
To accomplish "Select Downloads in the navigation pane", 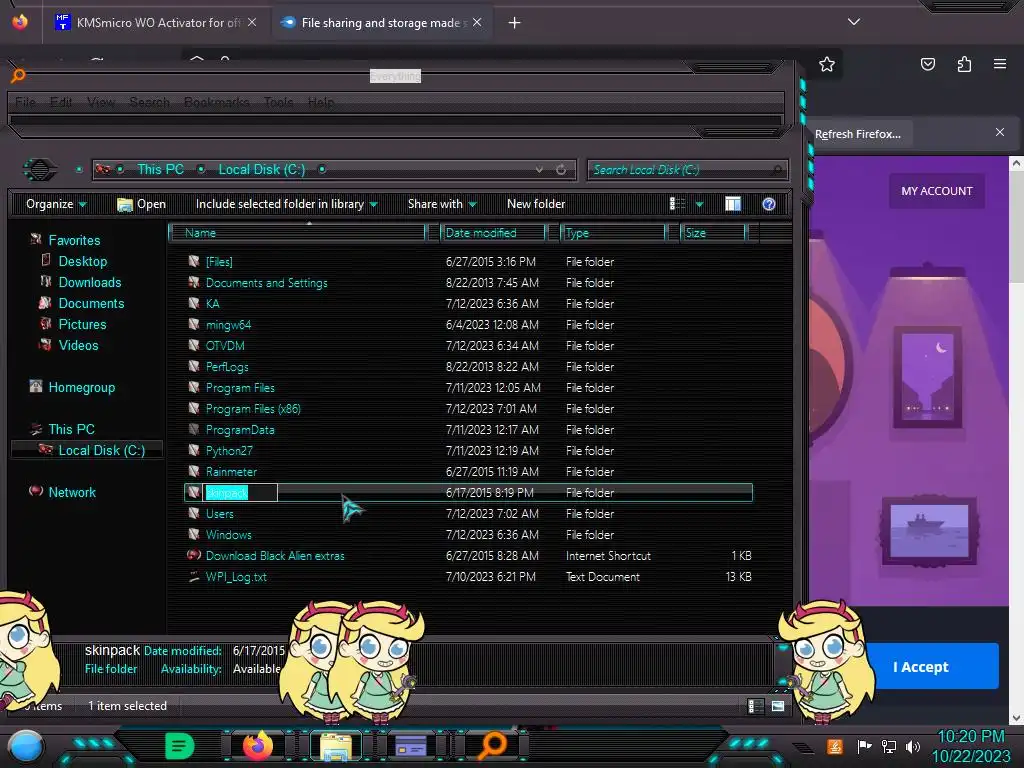I will coord(90,282).
